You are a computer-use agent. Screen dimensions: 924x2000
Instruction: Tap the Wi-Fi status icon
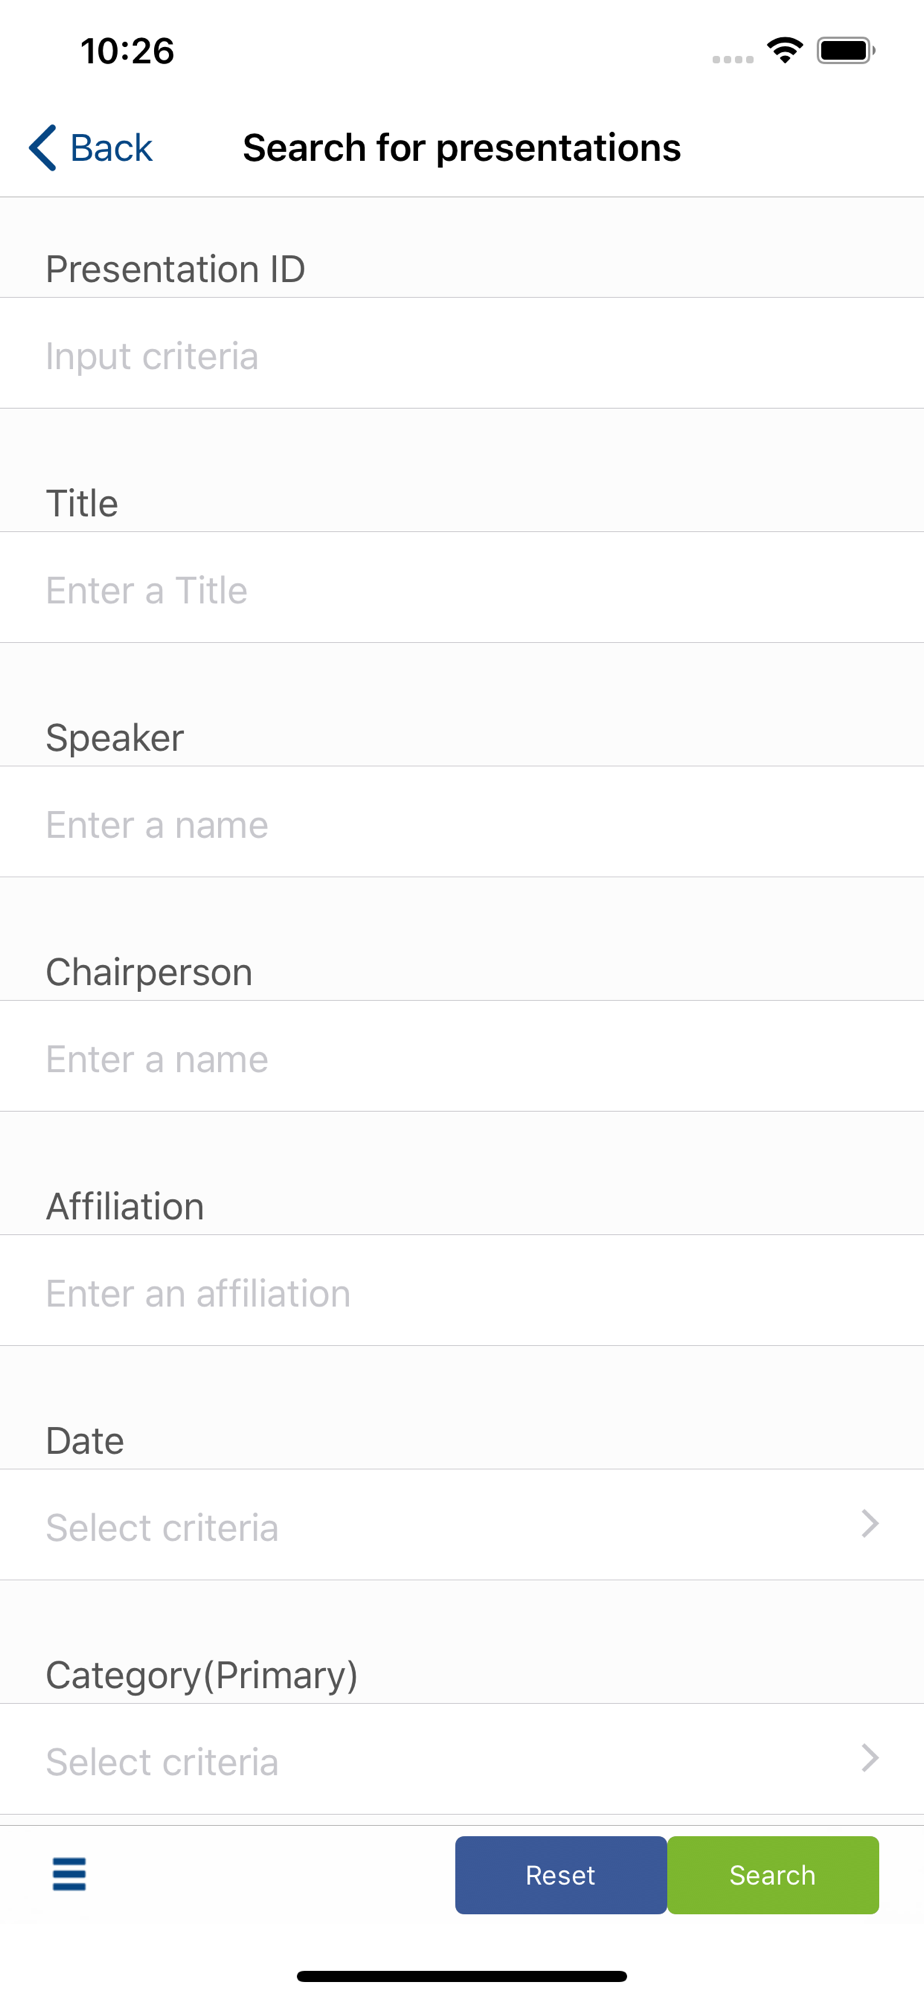point(785,50)
